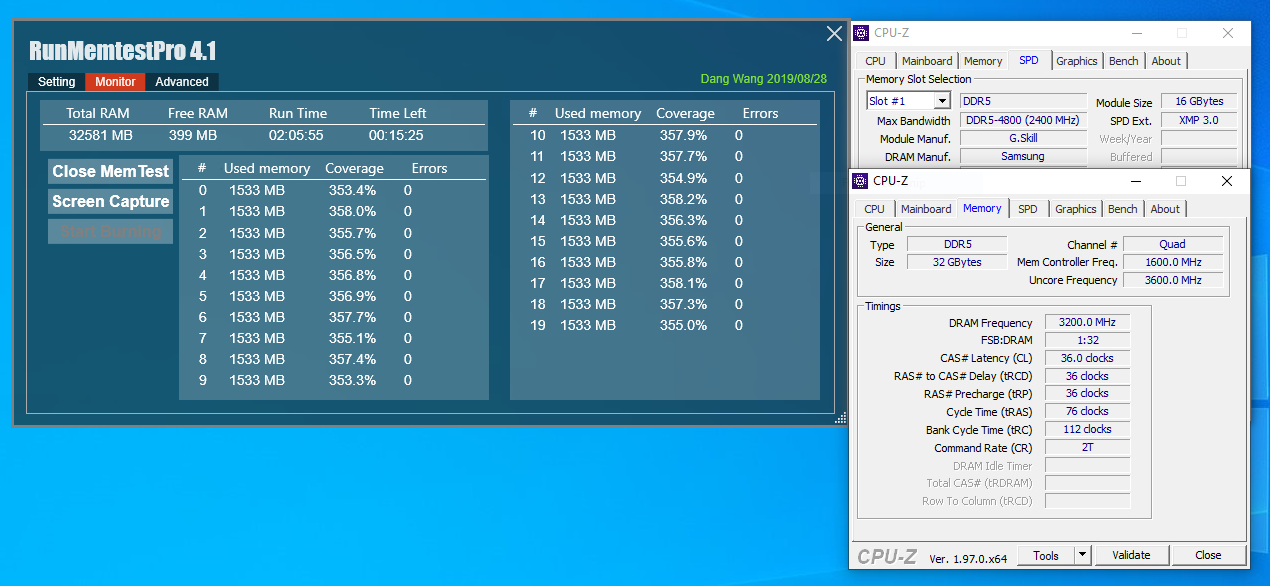Image resolution: width=1270 pixels, height=586 pixels.
Task: Click the coverage value 355.0% for thread 19
Action: (684, 325)
